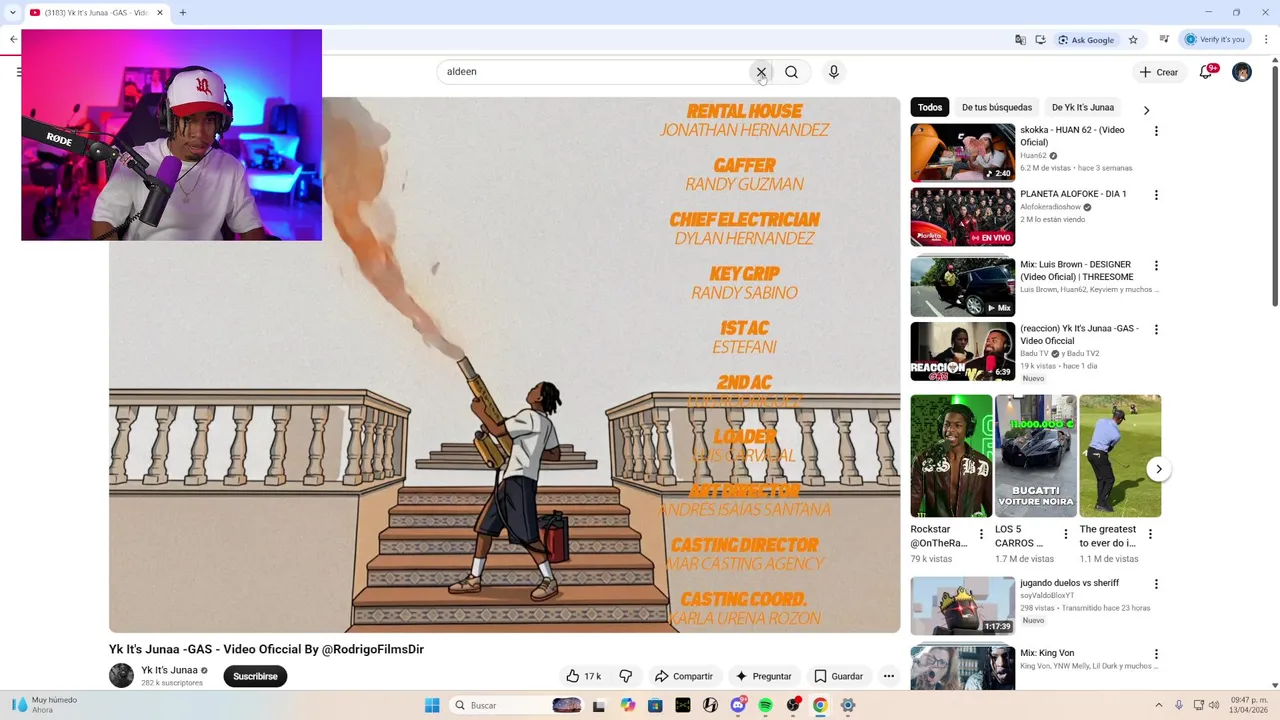This screenshot has width=1280, height=720.
Task: Click the Preguntar button
Action: pos(763,676)
